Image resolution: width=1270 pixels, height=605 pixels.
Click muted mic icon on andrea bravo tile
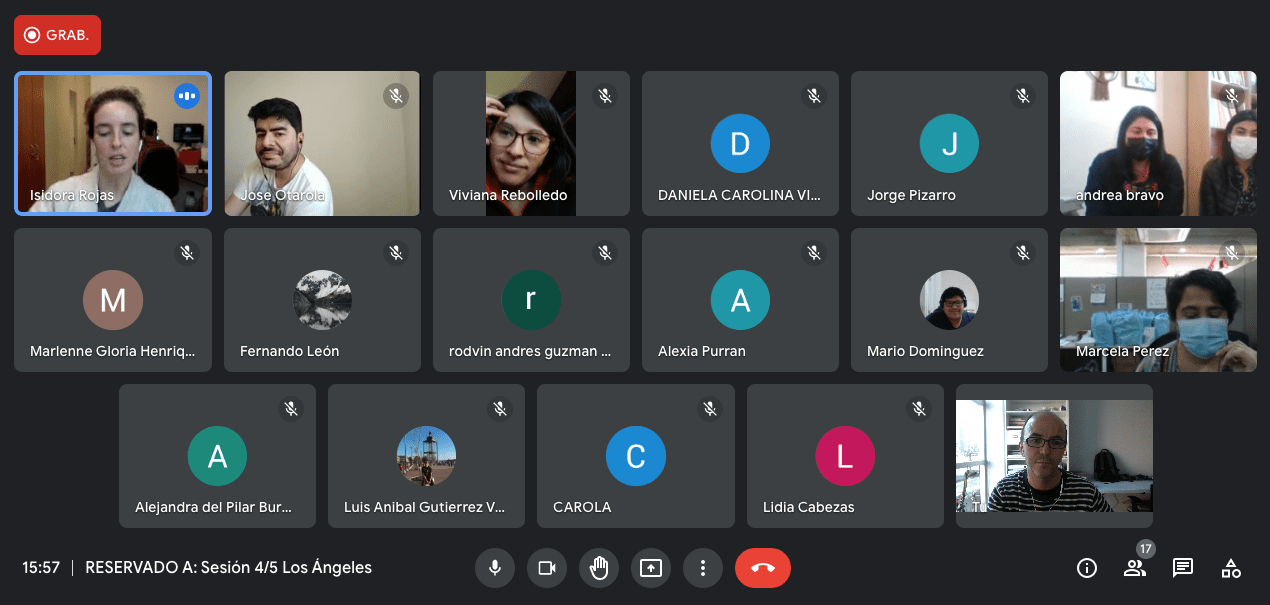pos(1232,96)
